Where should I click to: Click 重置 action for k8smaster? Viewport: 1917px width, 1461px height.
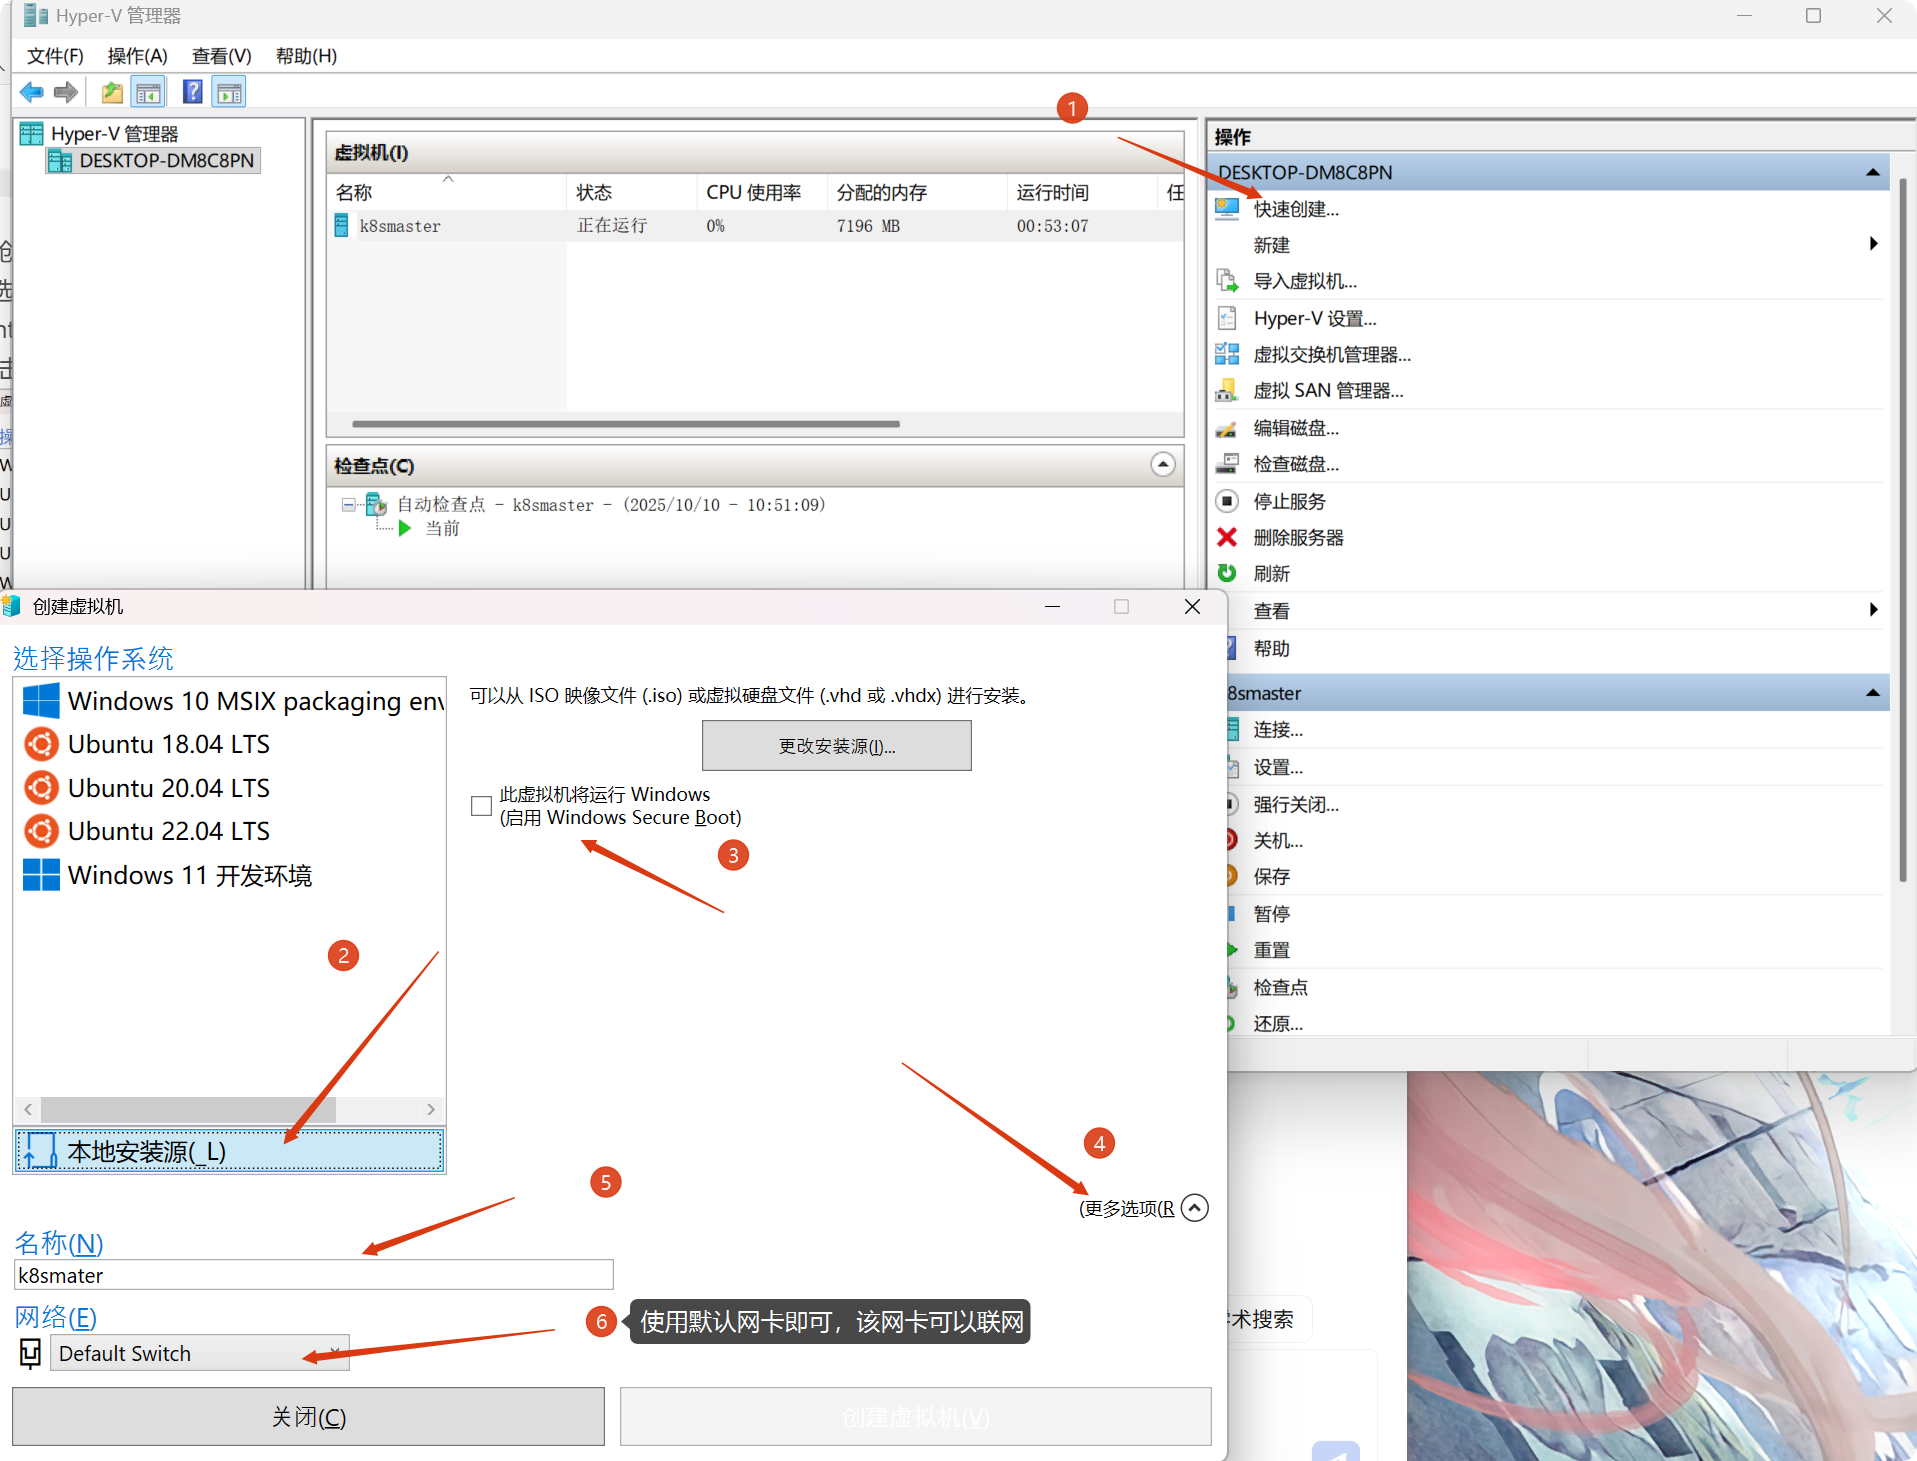click(x=1271, y=951)
